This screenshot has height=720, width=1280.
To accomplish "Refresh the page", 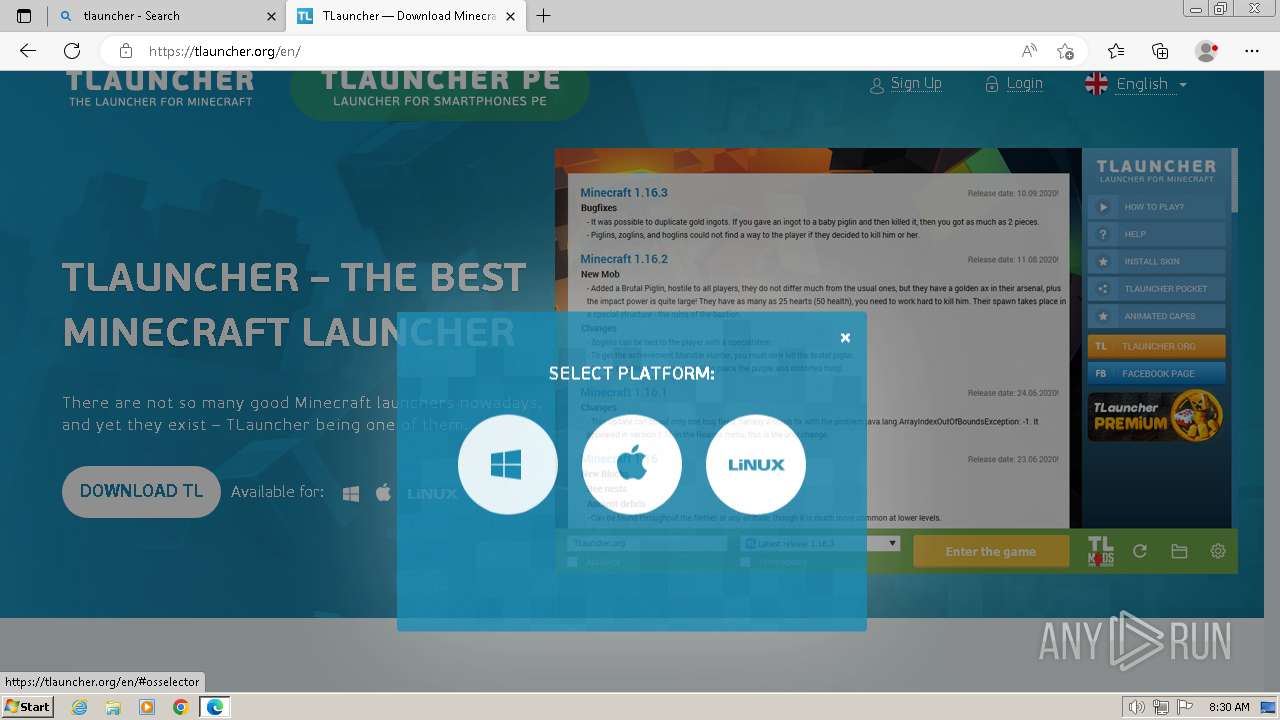I will click(72, 51).
